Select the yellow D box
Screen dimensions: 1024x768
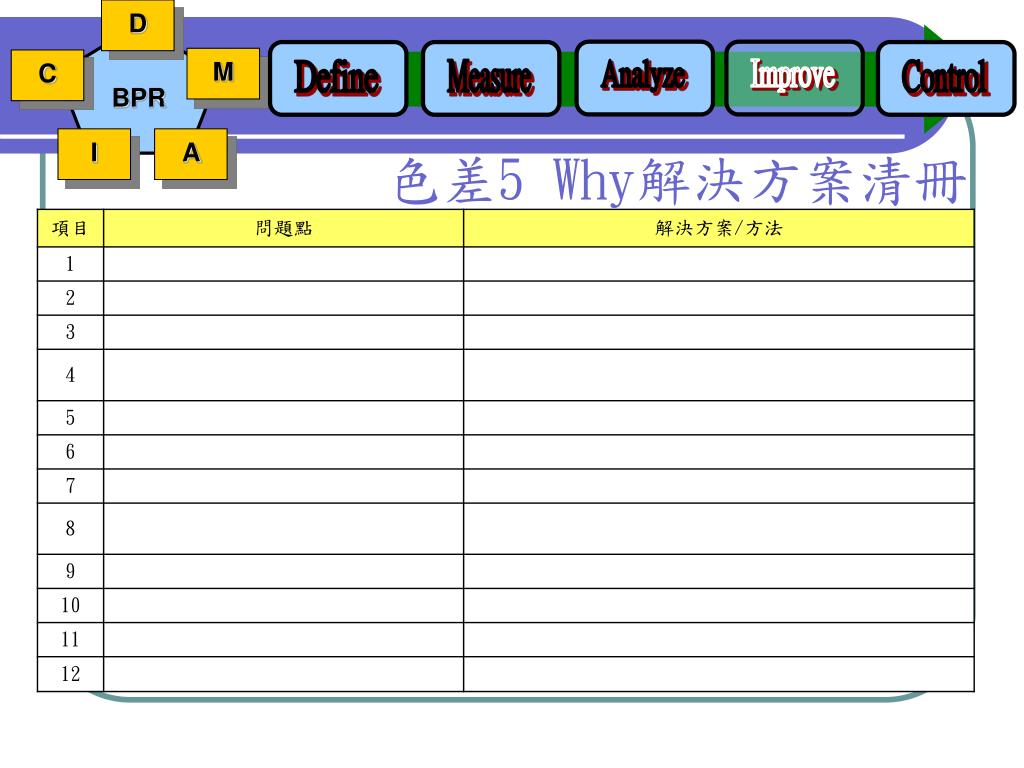tap(138, 25)
